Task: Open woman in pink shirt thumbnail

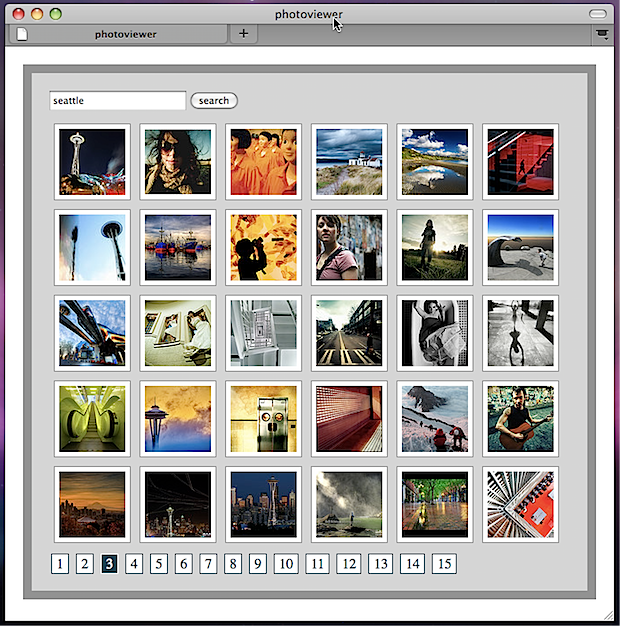Action: point(349,248)
